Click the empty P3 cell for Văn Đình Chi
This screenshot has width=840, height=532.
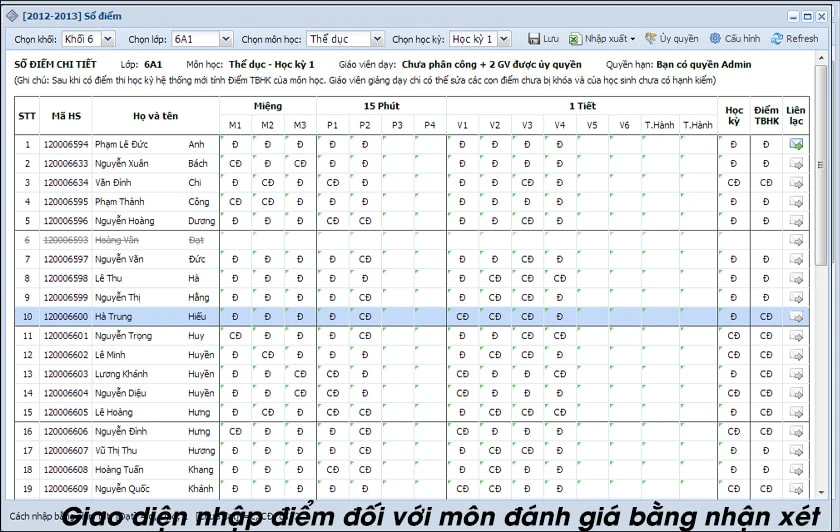[398, 183]
